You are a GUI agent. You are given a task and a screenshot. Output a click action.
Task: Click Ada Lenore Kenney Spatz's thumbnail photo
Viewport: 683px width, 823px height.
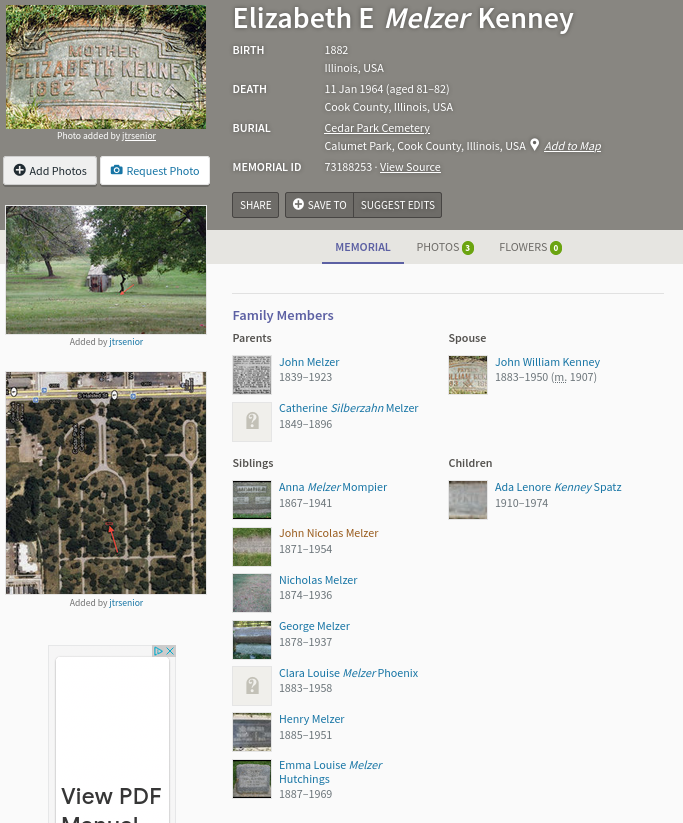click(x=468, y=500)
